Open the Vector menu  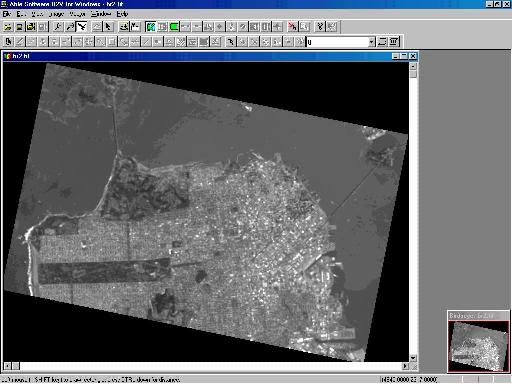77,14
